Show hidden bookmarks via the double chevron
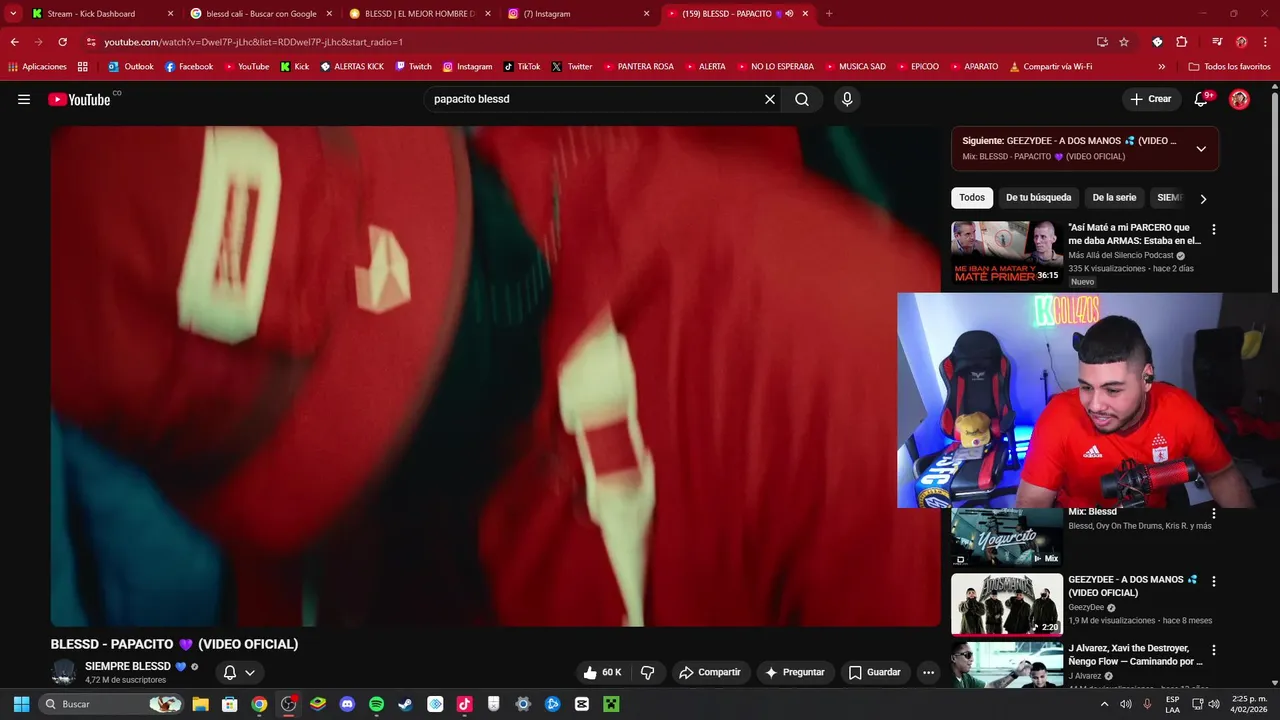The image size is (1280, 720). click(x=1161, y=66)
